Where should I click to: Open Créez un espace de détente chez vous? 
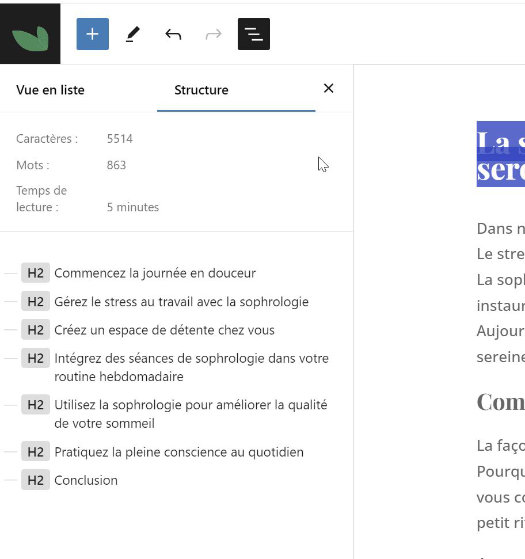pos(164,330)
